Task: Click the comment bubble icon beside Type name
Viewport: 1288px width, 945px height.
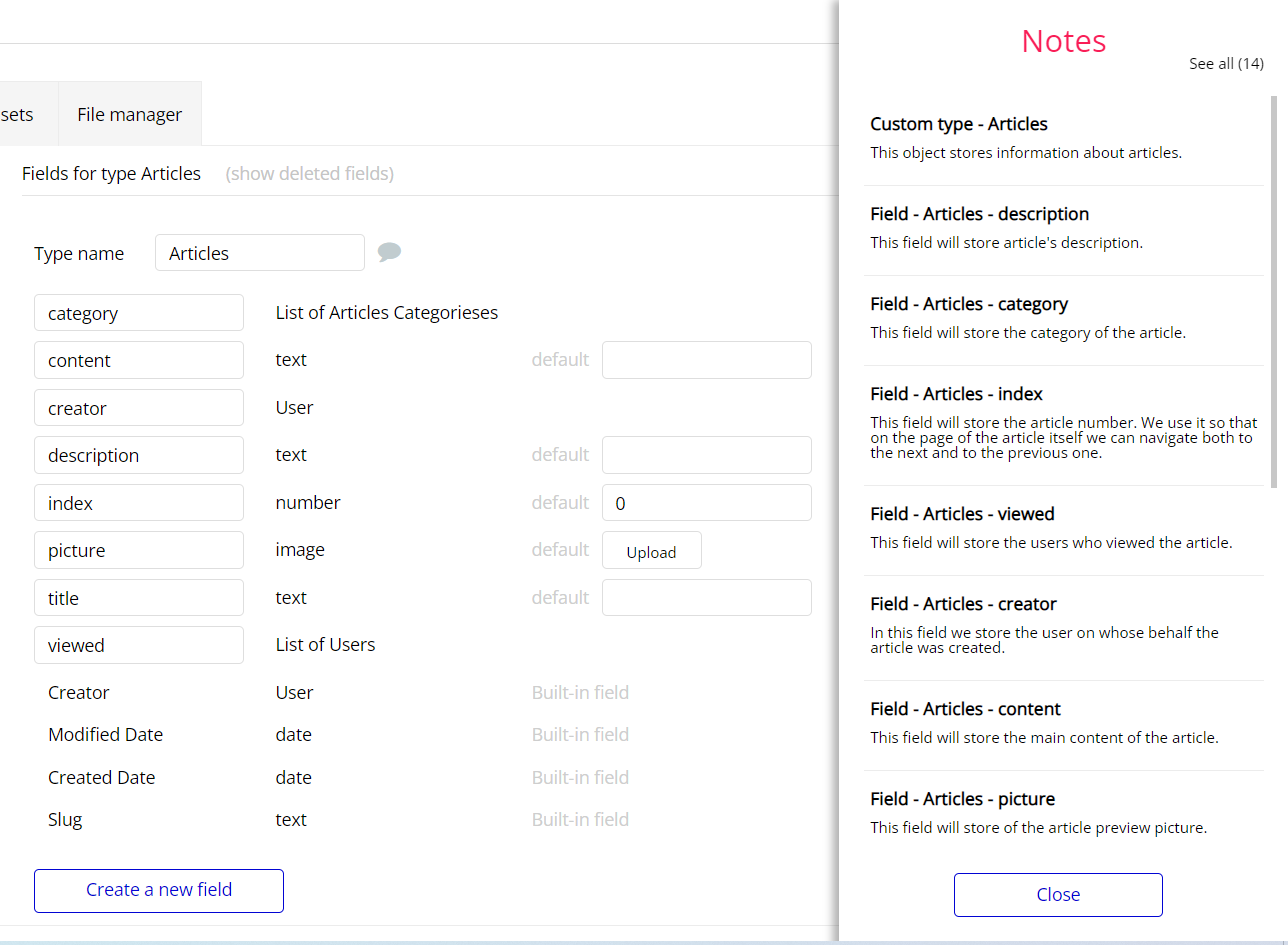Action: [389, 252]
